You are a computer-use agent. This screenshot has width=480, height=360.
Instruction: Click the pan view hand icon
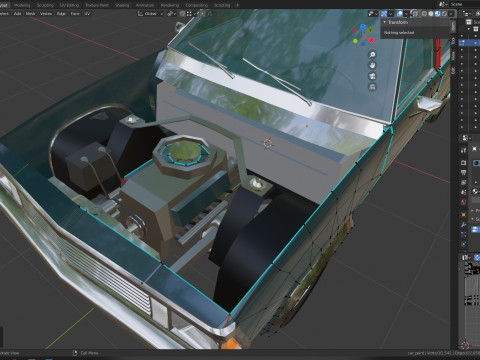coord(372,65)
